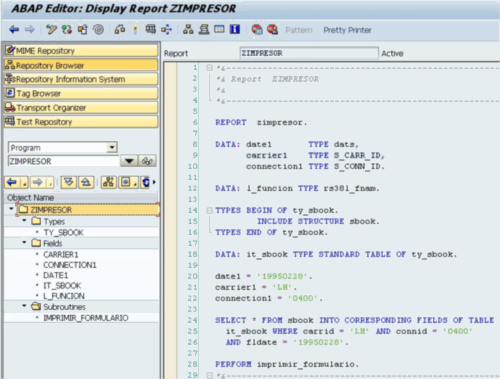Screen dimensions: 500x379
Task: Click the Forward arrow in top toolbar
Action: [x=30, y=30]
